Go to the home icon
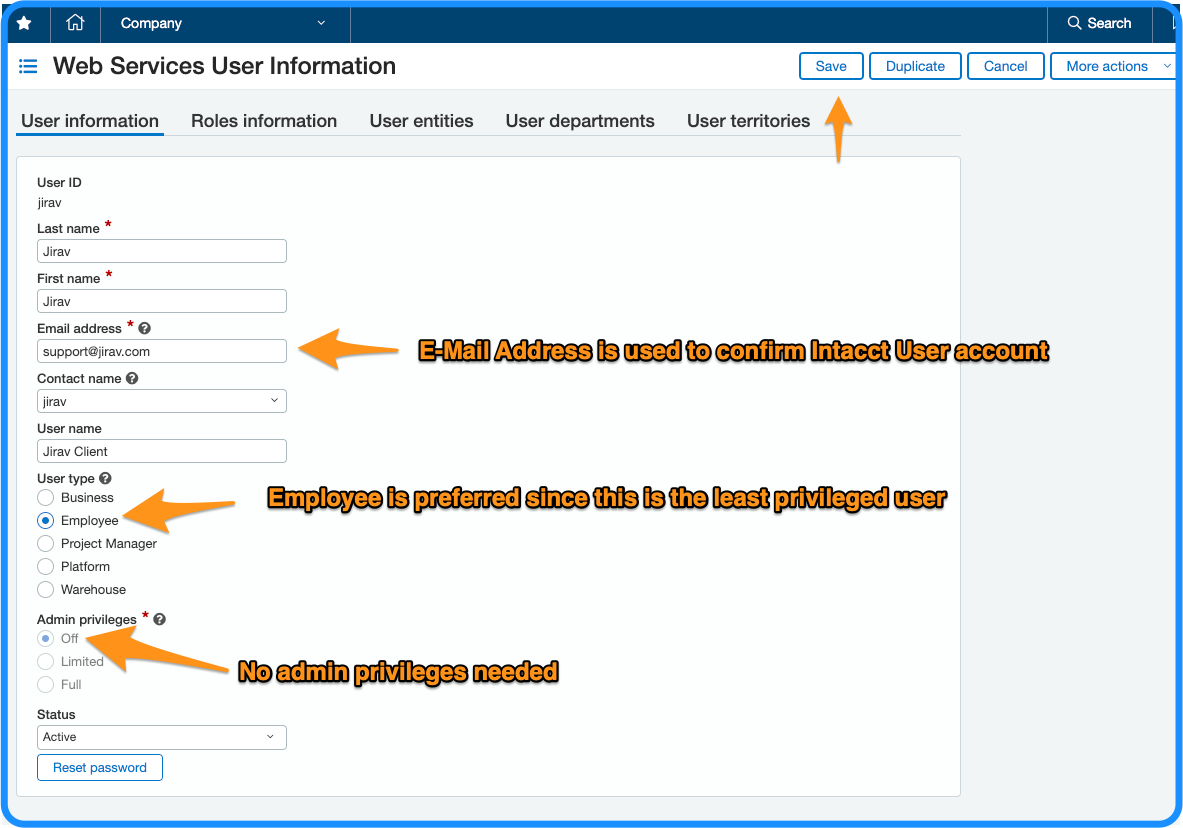The height and width of the screenshot is (828, 1183). coord(75,23)
